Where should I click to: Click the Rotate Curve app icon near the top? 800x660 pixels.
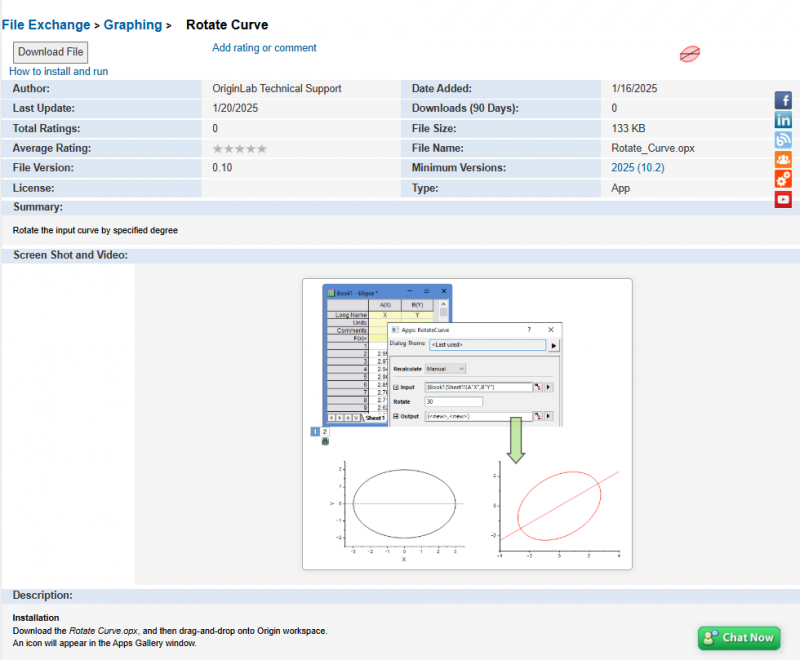click(x=689, y=54)
